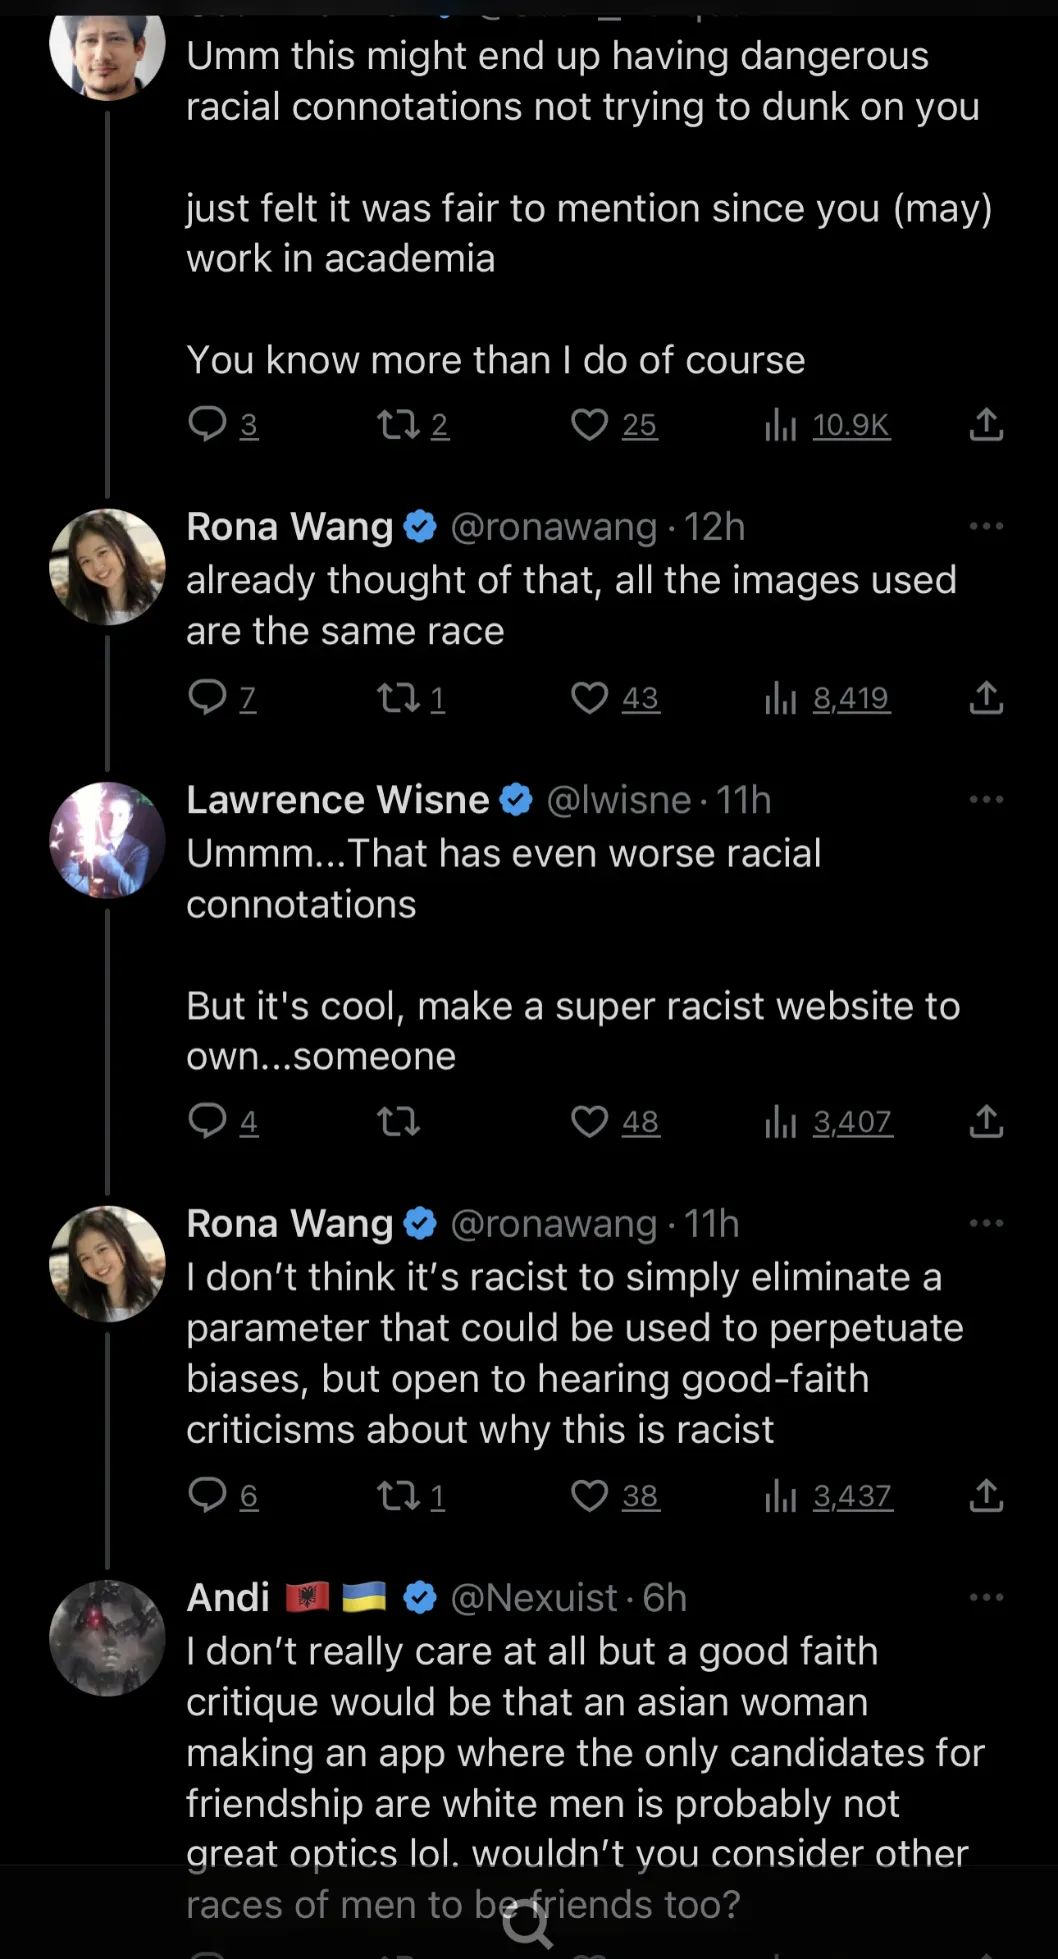Viewport: 1058px width, 1959px height.
Task: Open more options on Lawrence Wisne's tweet
Action: pos(986,799)
